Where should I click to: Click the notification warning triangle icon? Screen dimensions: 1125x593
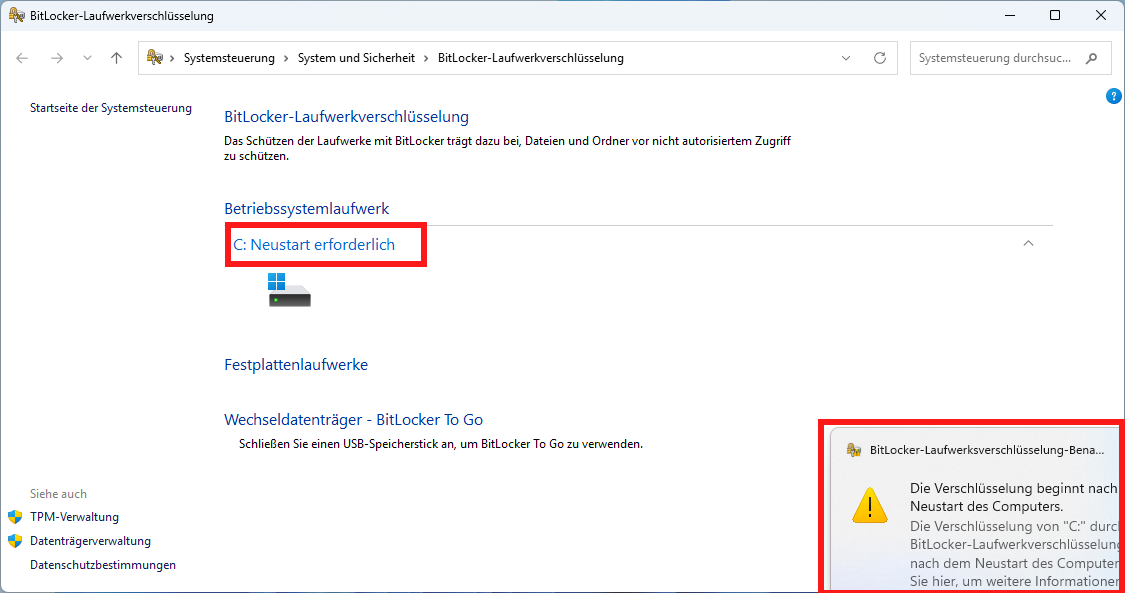[870, 504]
